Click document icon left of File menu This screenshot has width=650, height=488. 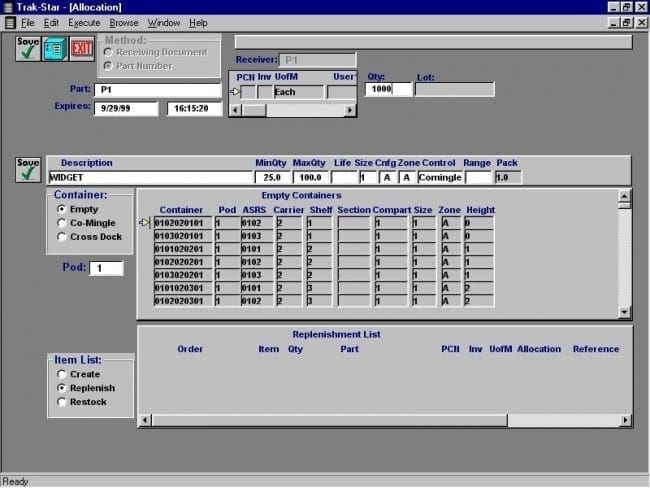(10, 23)
